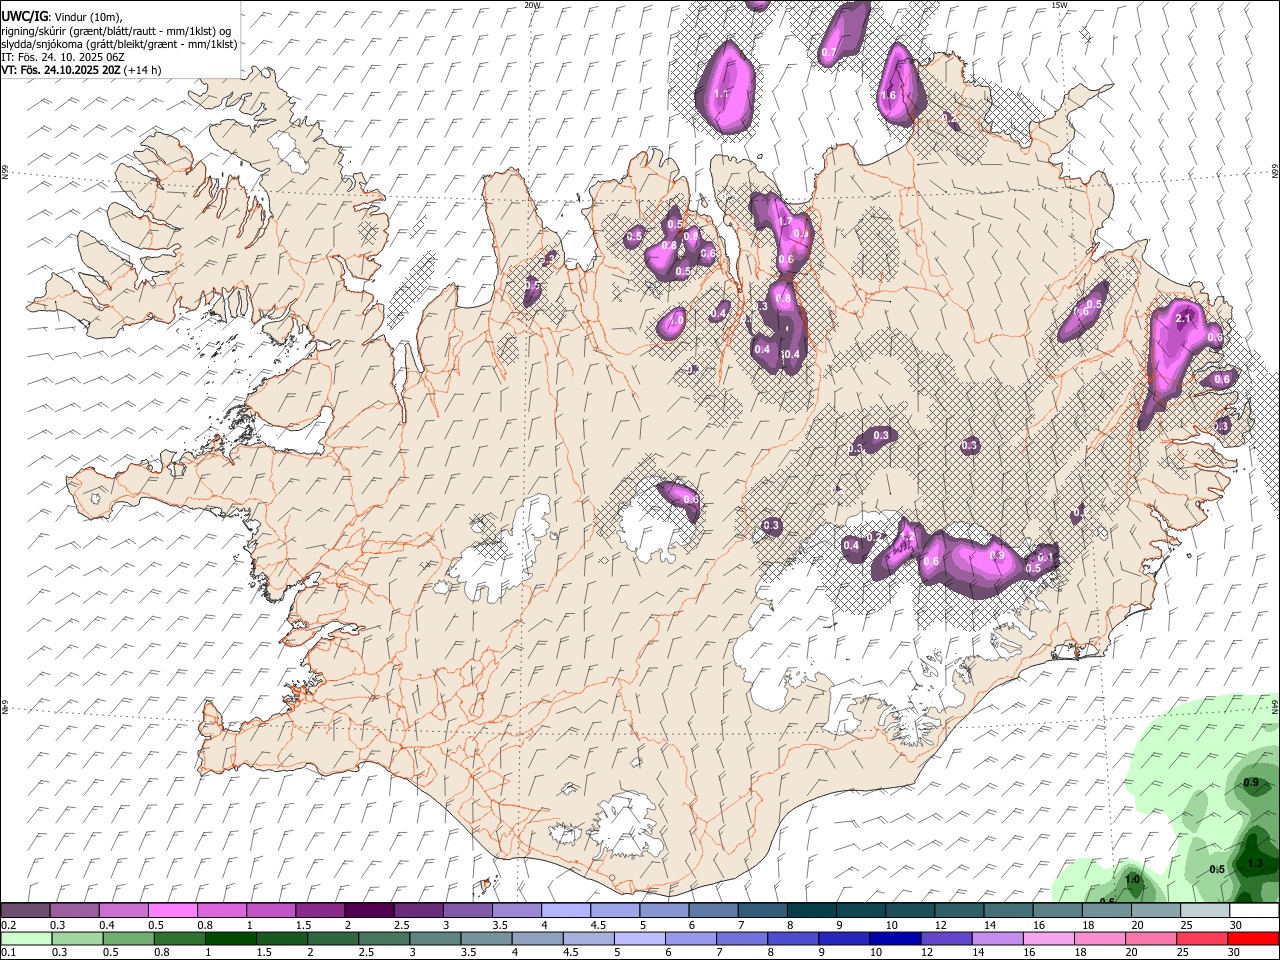
Task: Click the "30" label in the lower legend row
Action: tap(1236, 952)
